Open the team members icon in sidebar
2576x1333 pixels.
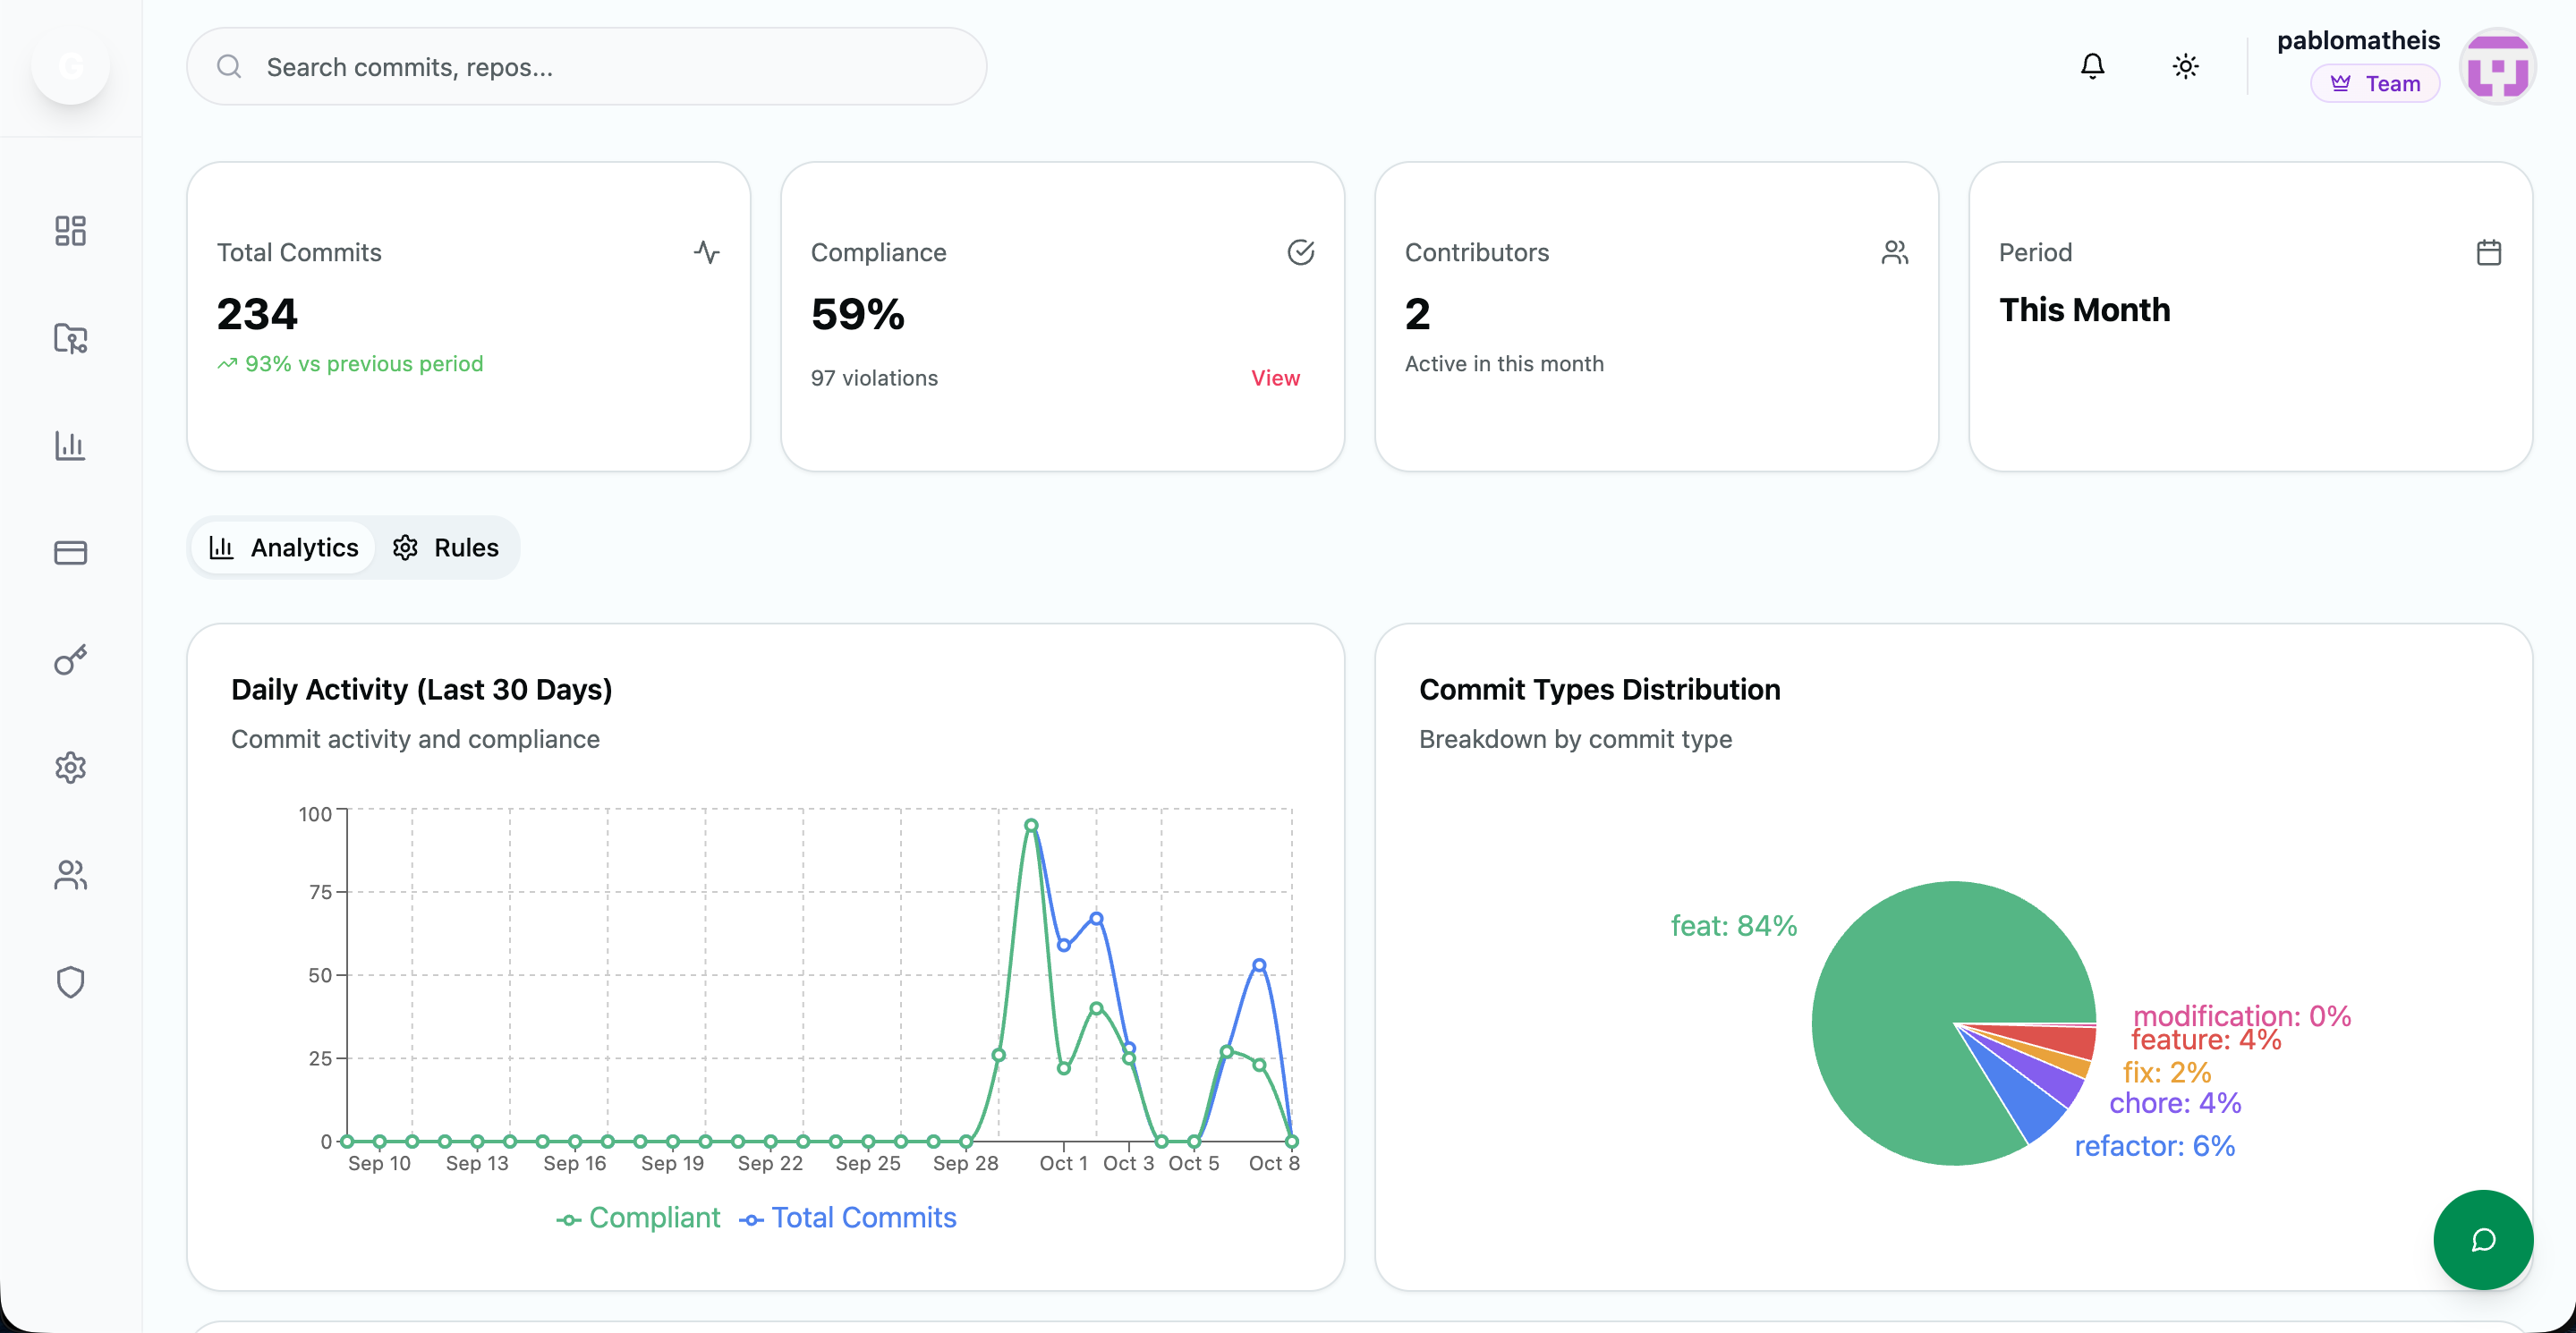coord(70,875)
